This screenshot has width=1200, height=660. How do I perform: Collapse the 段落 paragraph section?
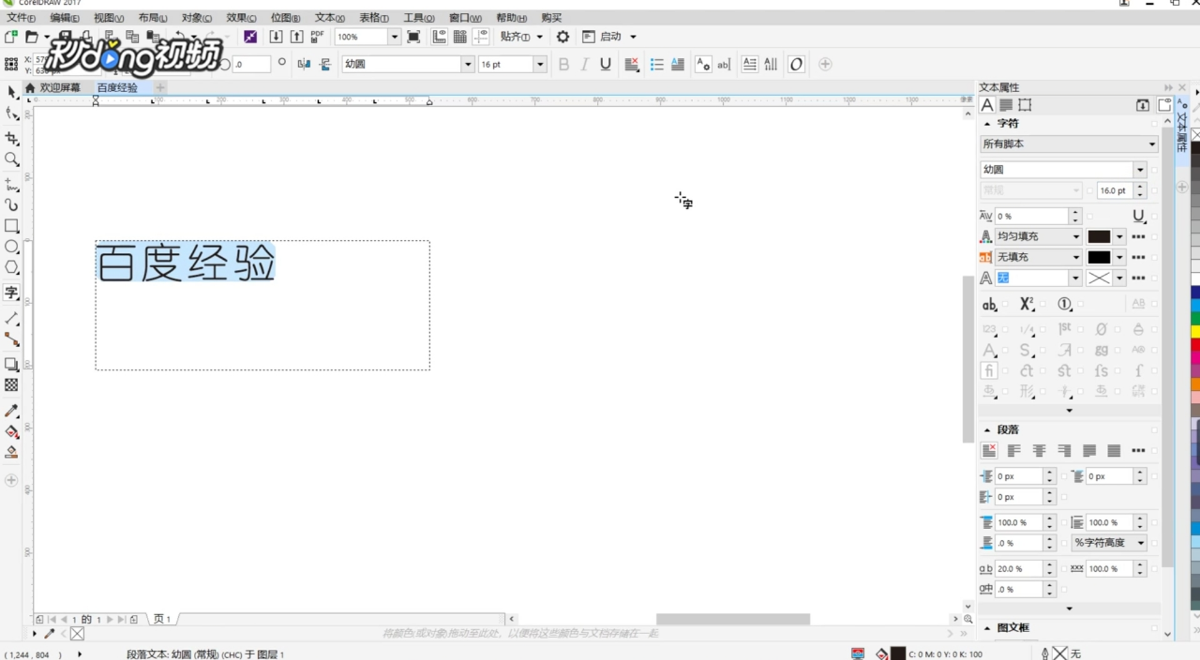point(988,430)
